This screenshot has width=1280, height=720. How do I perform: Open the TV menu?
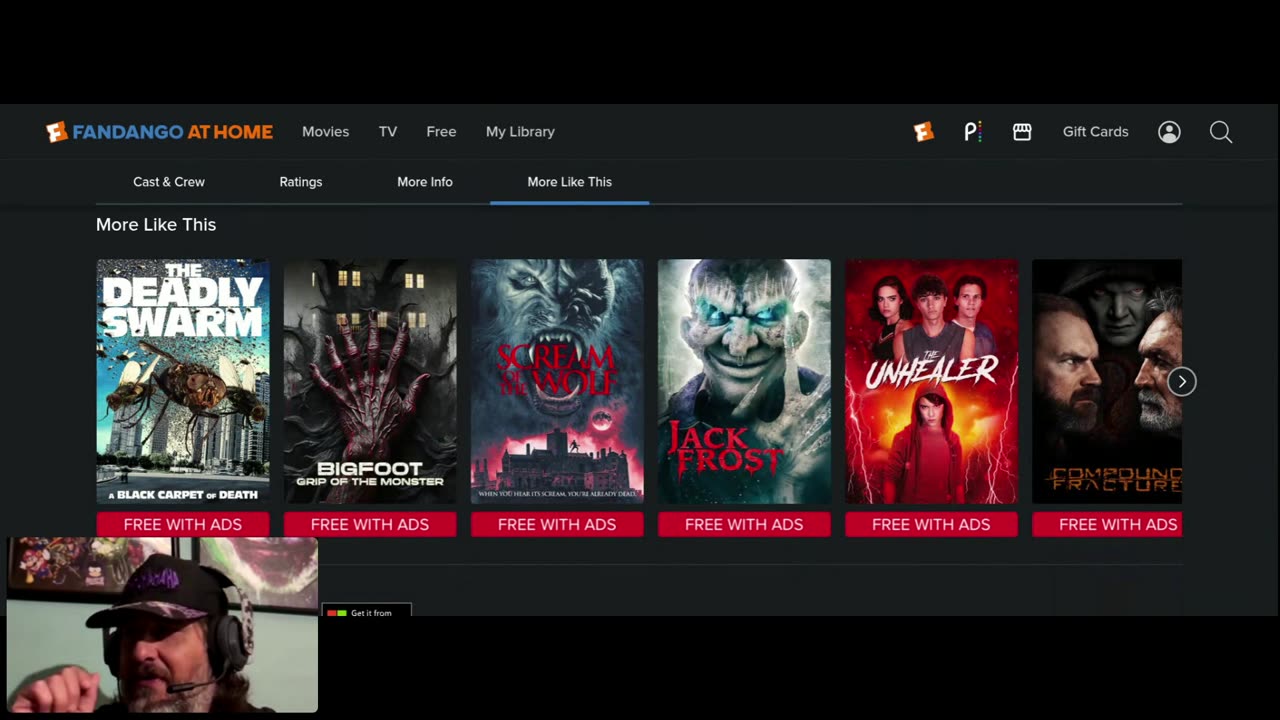tap(388, 132)
